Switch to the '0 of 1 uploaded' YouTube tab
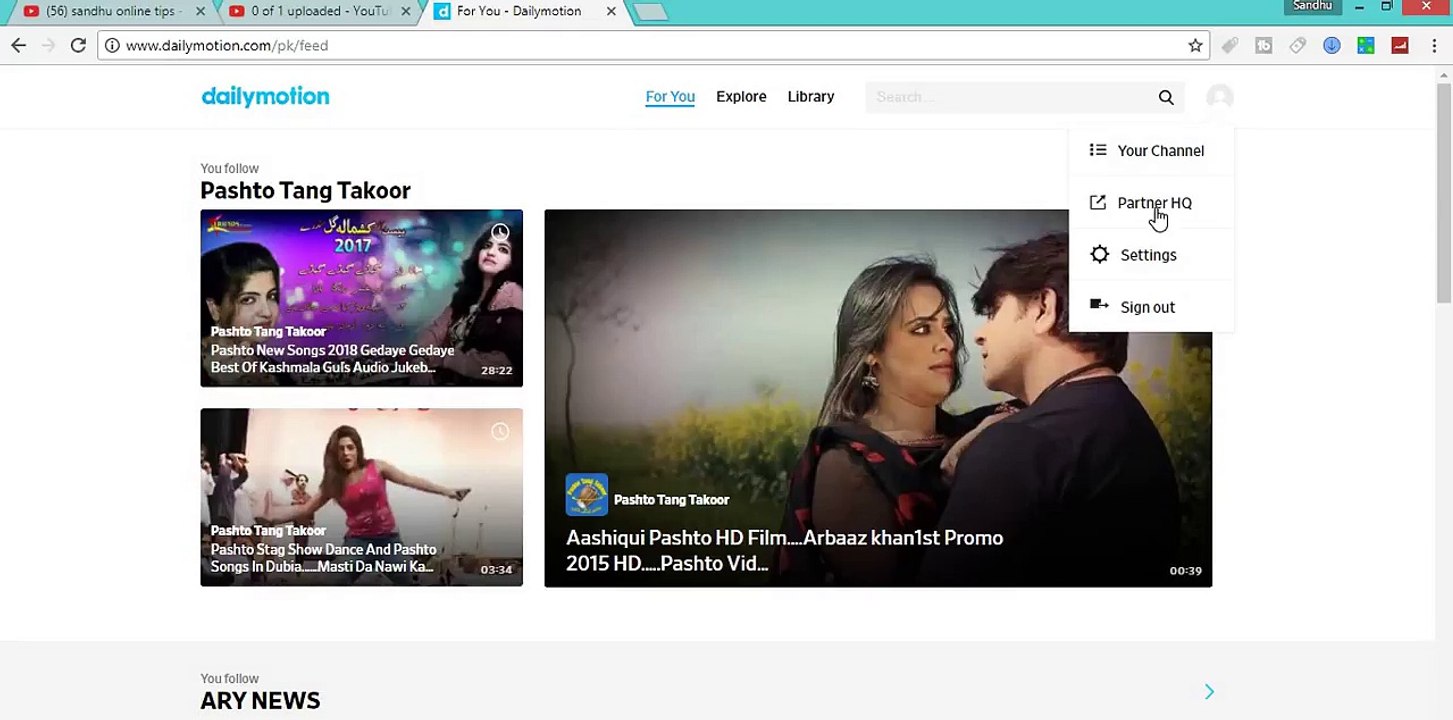 tap(318, 11)
